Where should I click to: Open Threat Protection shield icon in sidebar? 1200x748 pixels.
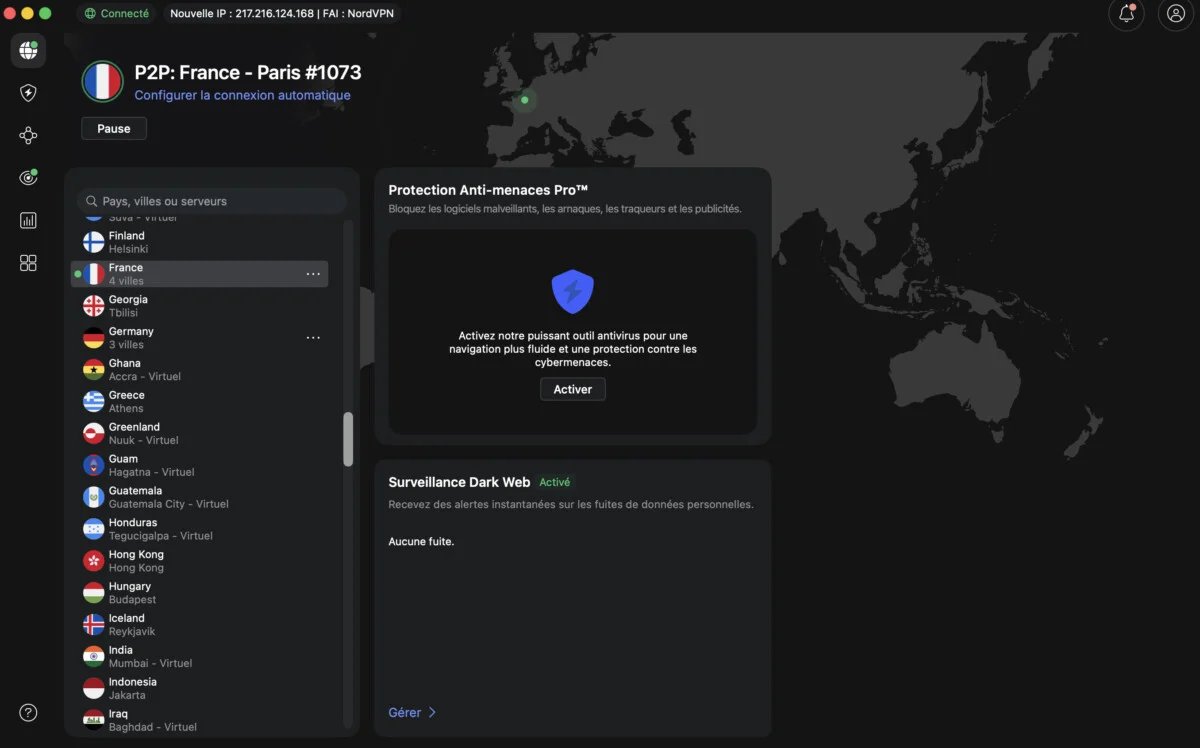[x=27, y=92]
